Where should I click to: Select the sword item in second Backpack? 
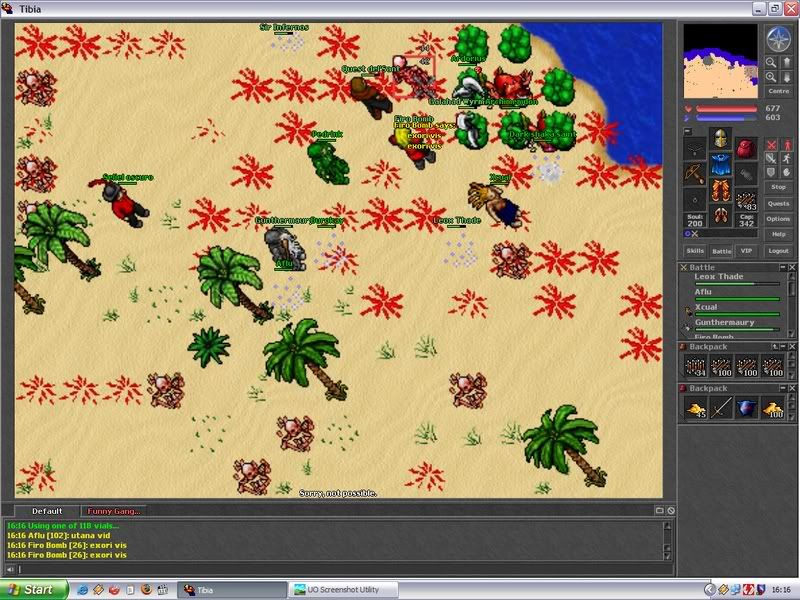721,408
